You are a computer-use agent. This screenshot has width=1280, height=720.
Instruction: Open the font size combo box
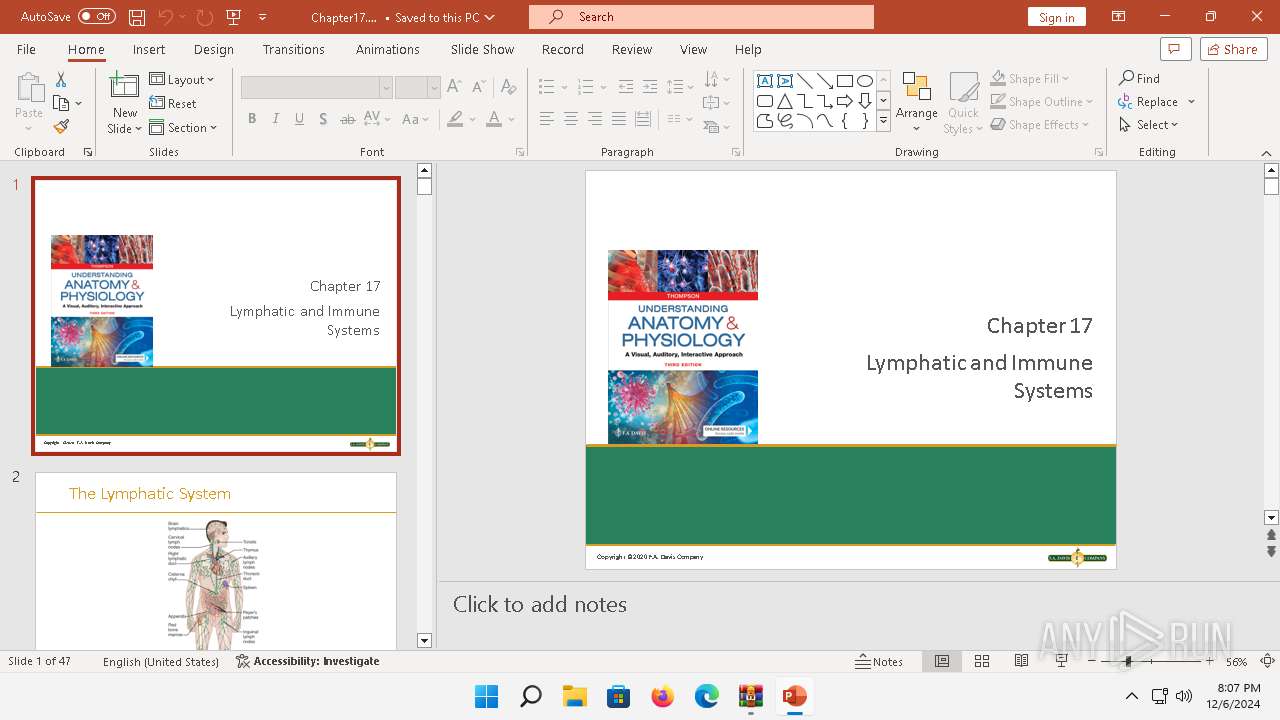click(x=417, y=88)
